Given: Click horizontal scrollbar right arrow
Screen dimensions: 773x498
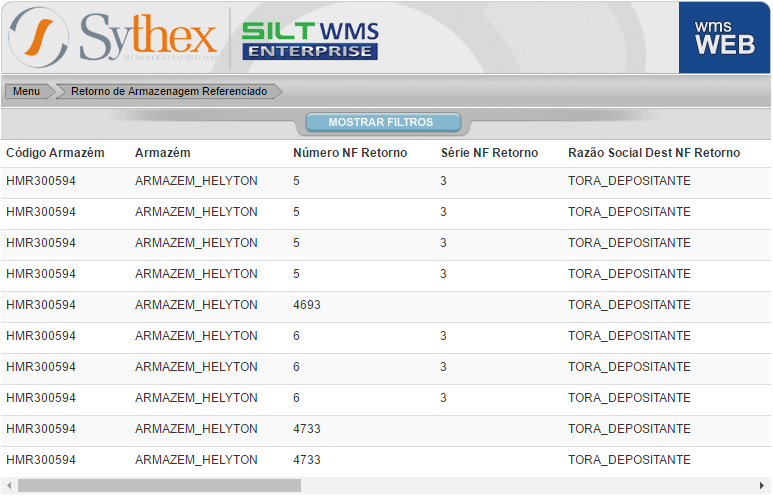Looking at the screenshot, I should click(762, 486).
